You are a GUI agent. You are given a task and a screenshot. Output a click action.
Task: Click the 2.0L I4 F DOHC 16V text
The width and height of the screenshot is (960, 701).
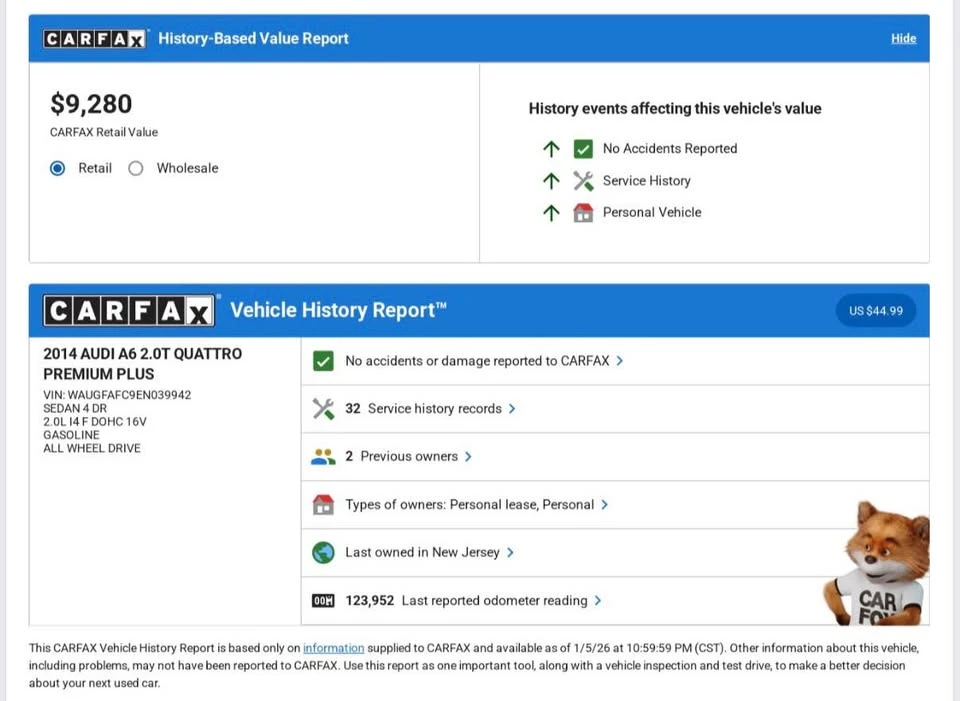[x=95, y=422]
